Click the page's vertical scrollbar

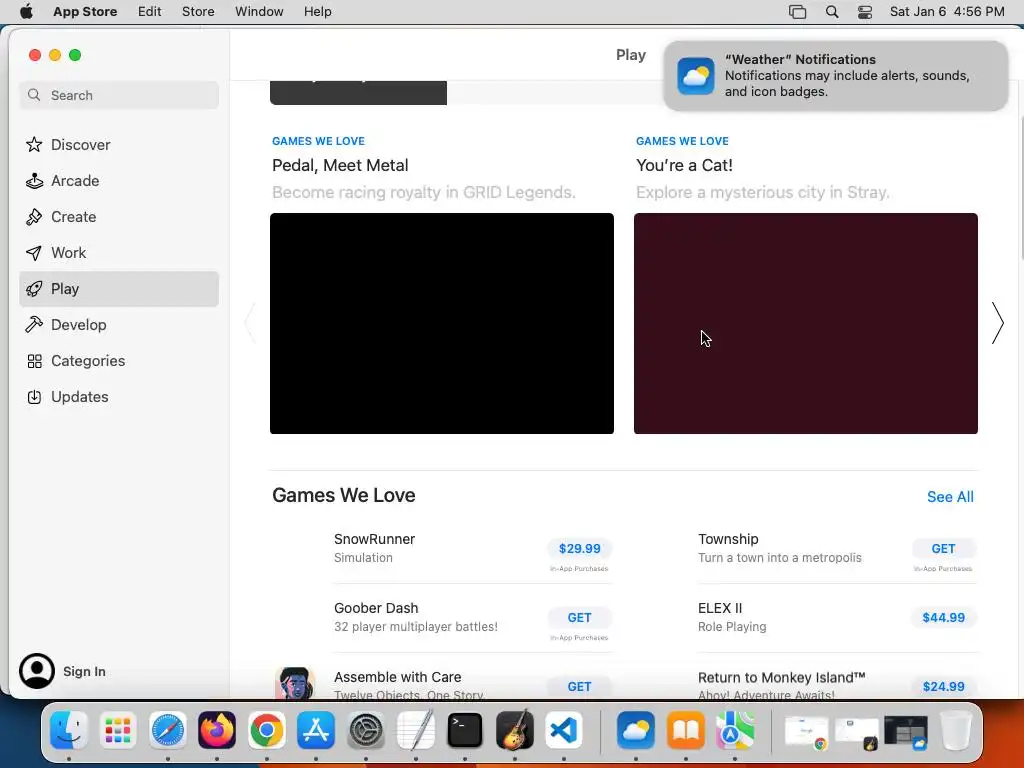1021,189
